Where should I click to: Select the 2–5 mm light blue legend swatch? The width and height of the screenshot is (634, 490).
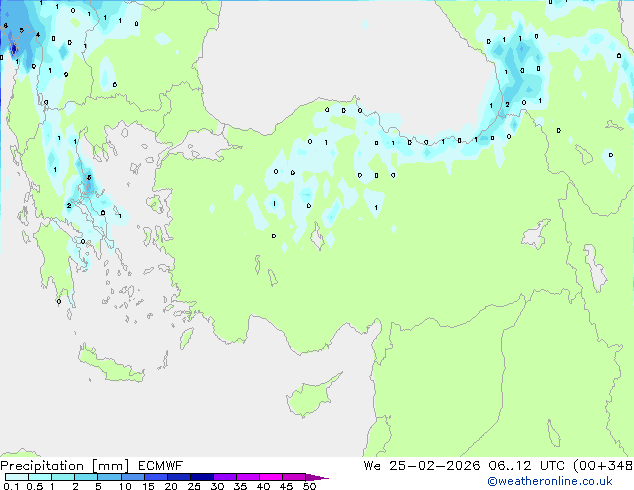point(86,477)
